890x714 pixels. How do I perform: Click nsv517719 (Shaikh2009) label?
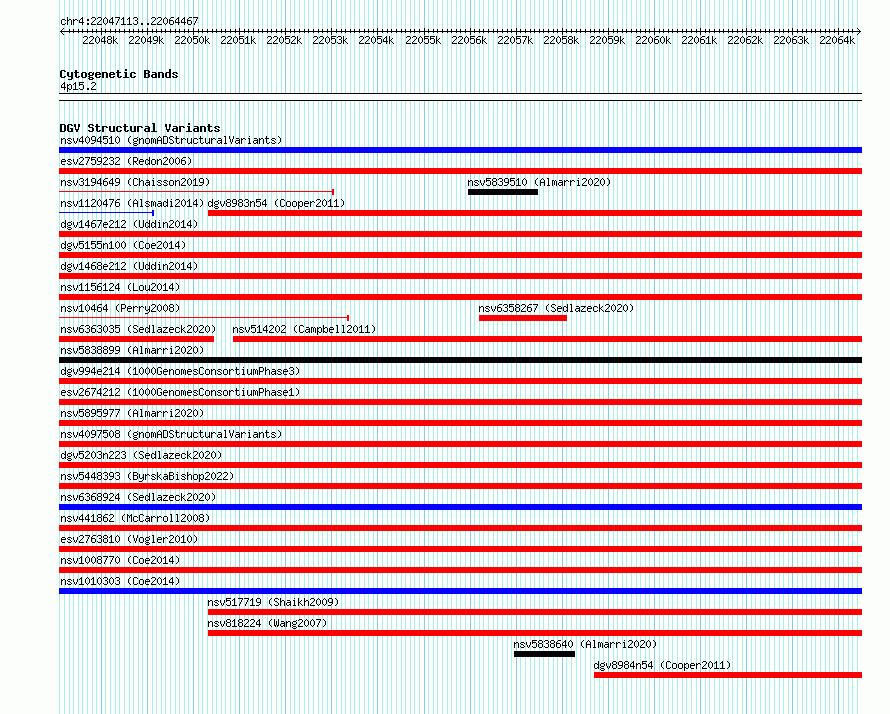pyautogui.click(x=273, y=602)
